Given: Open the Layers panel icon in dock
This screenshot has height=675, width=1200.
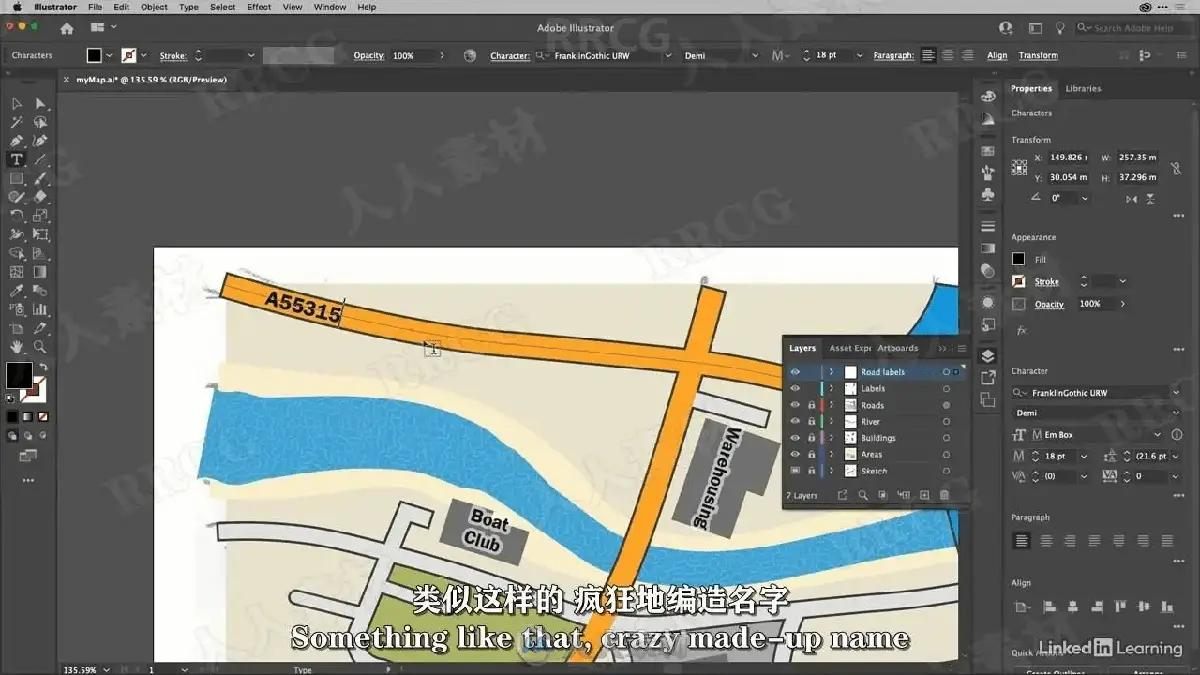Looking at the screenshot, I should pyautogui.click(x=988, y=356).
